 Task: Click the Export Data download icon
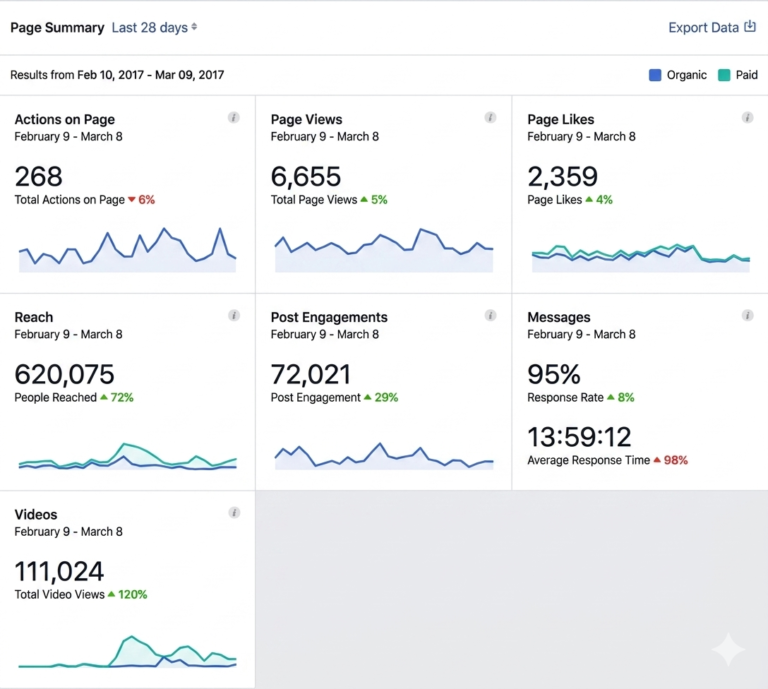pyautogui.click(x=750, y=26)
